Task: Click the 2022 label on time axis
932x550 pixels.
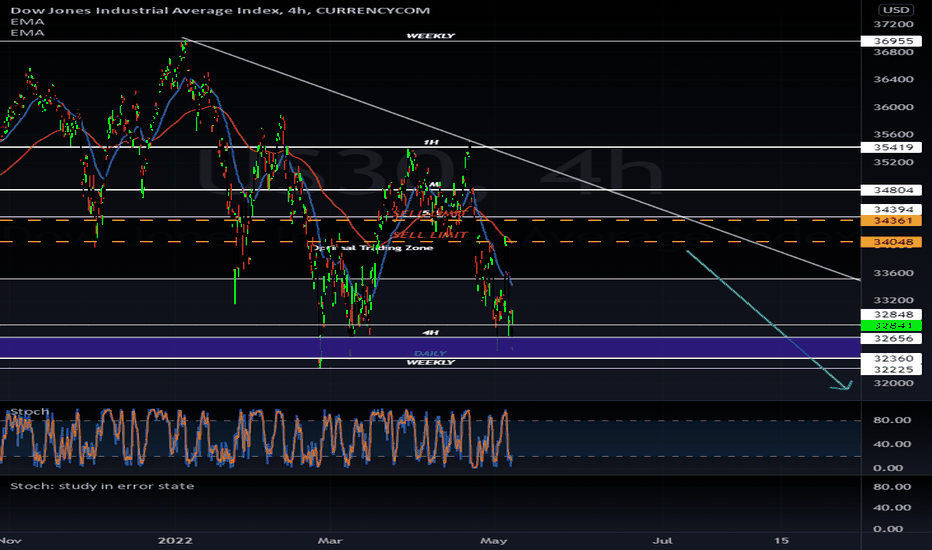Action: pyautogui.click(x=175, y=540)
